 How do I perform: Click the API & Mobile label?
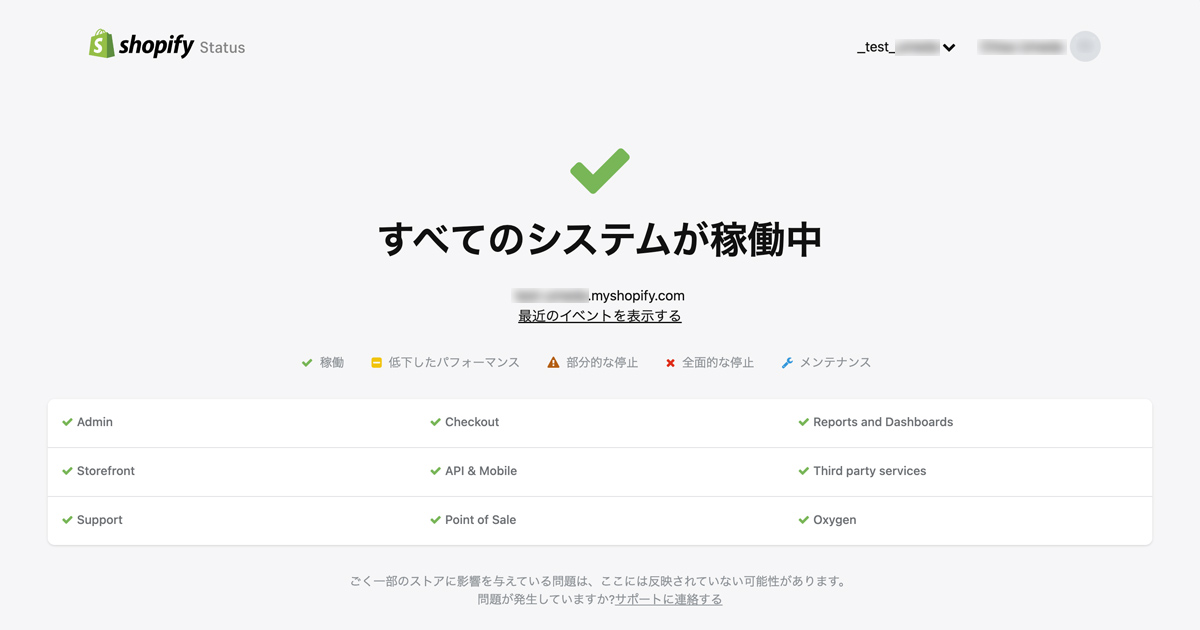pyautogui.click(x=481, y=471)
